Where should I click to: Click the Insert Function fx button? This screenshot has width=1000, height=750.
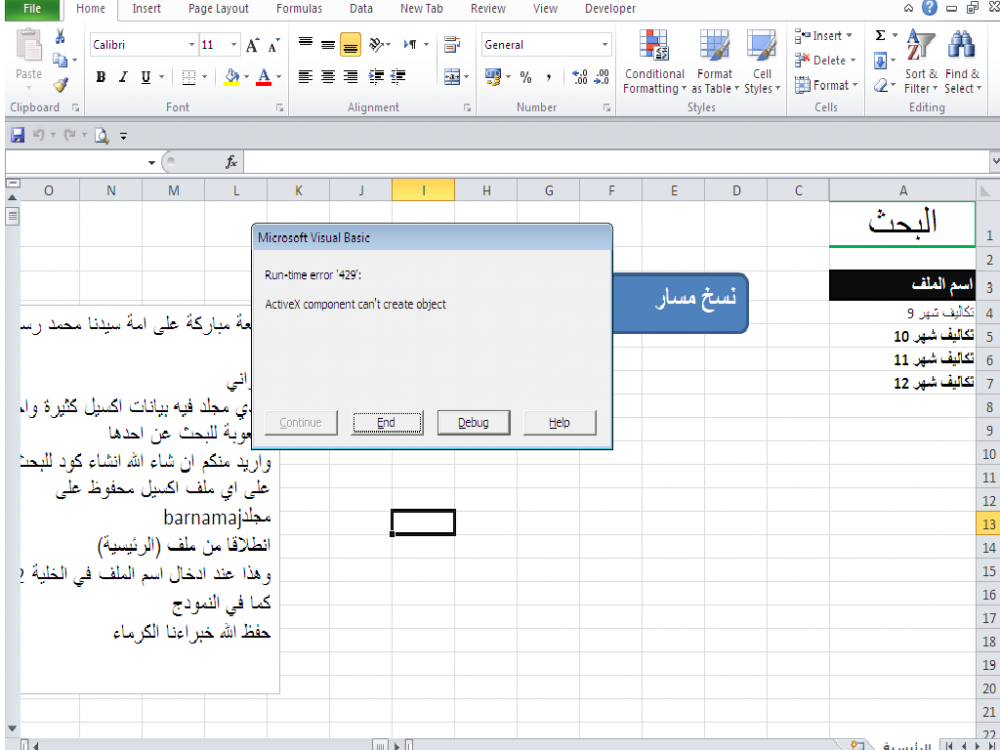232,163
